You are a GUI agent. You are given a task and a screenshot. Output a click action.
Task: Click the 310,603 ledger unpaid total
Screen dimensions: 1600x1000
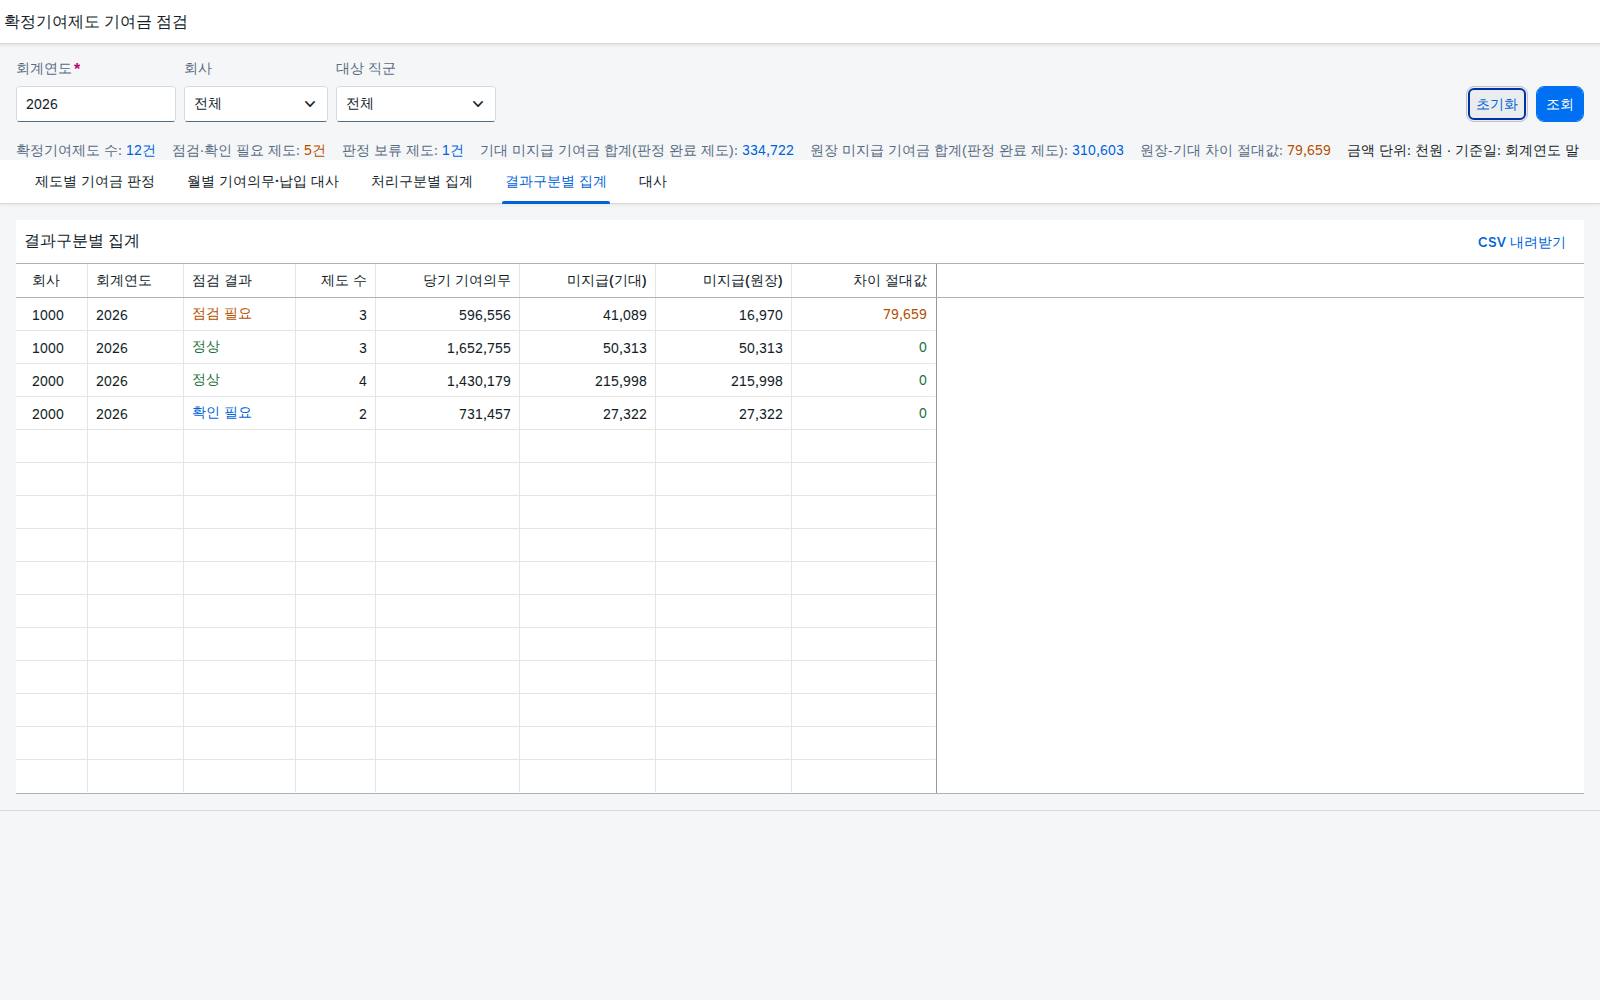point(1098,150)
